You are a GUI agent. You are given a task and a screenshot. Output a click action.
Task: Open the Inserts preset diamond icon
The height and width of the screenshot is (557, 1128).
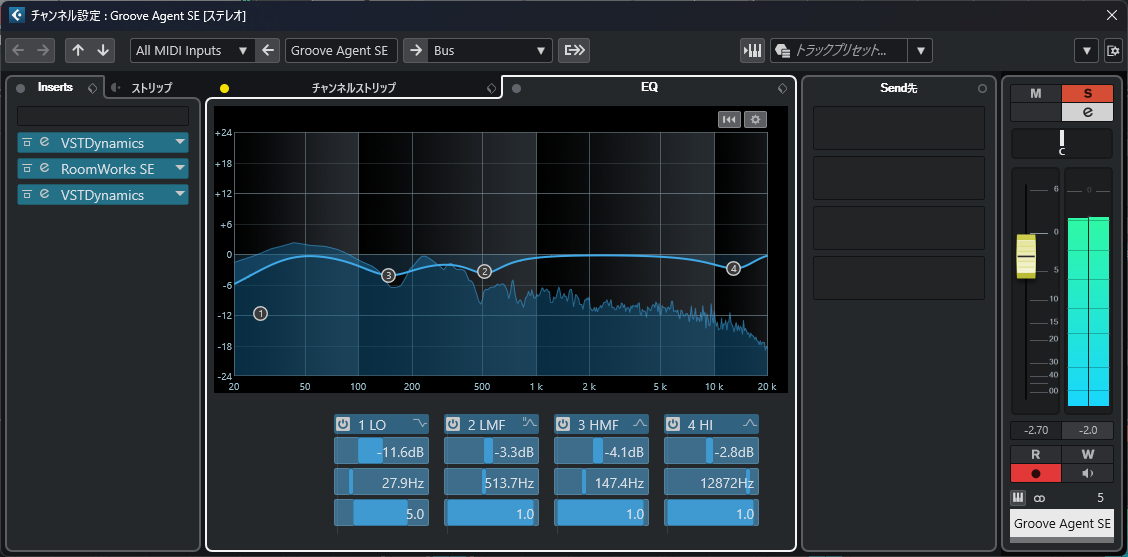click(92, 88)
